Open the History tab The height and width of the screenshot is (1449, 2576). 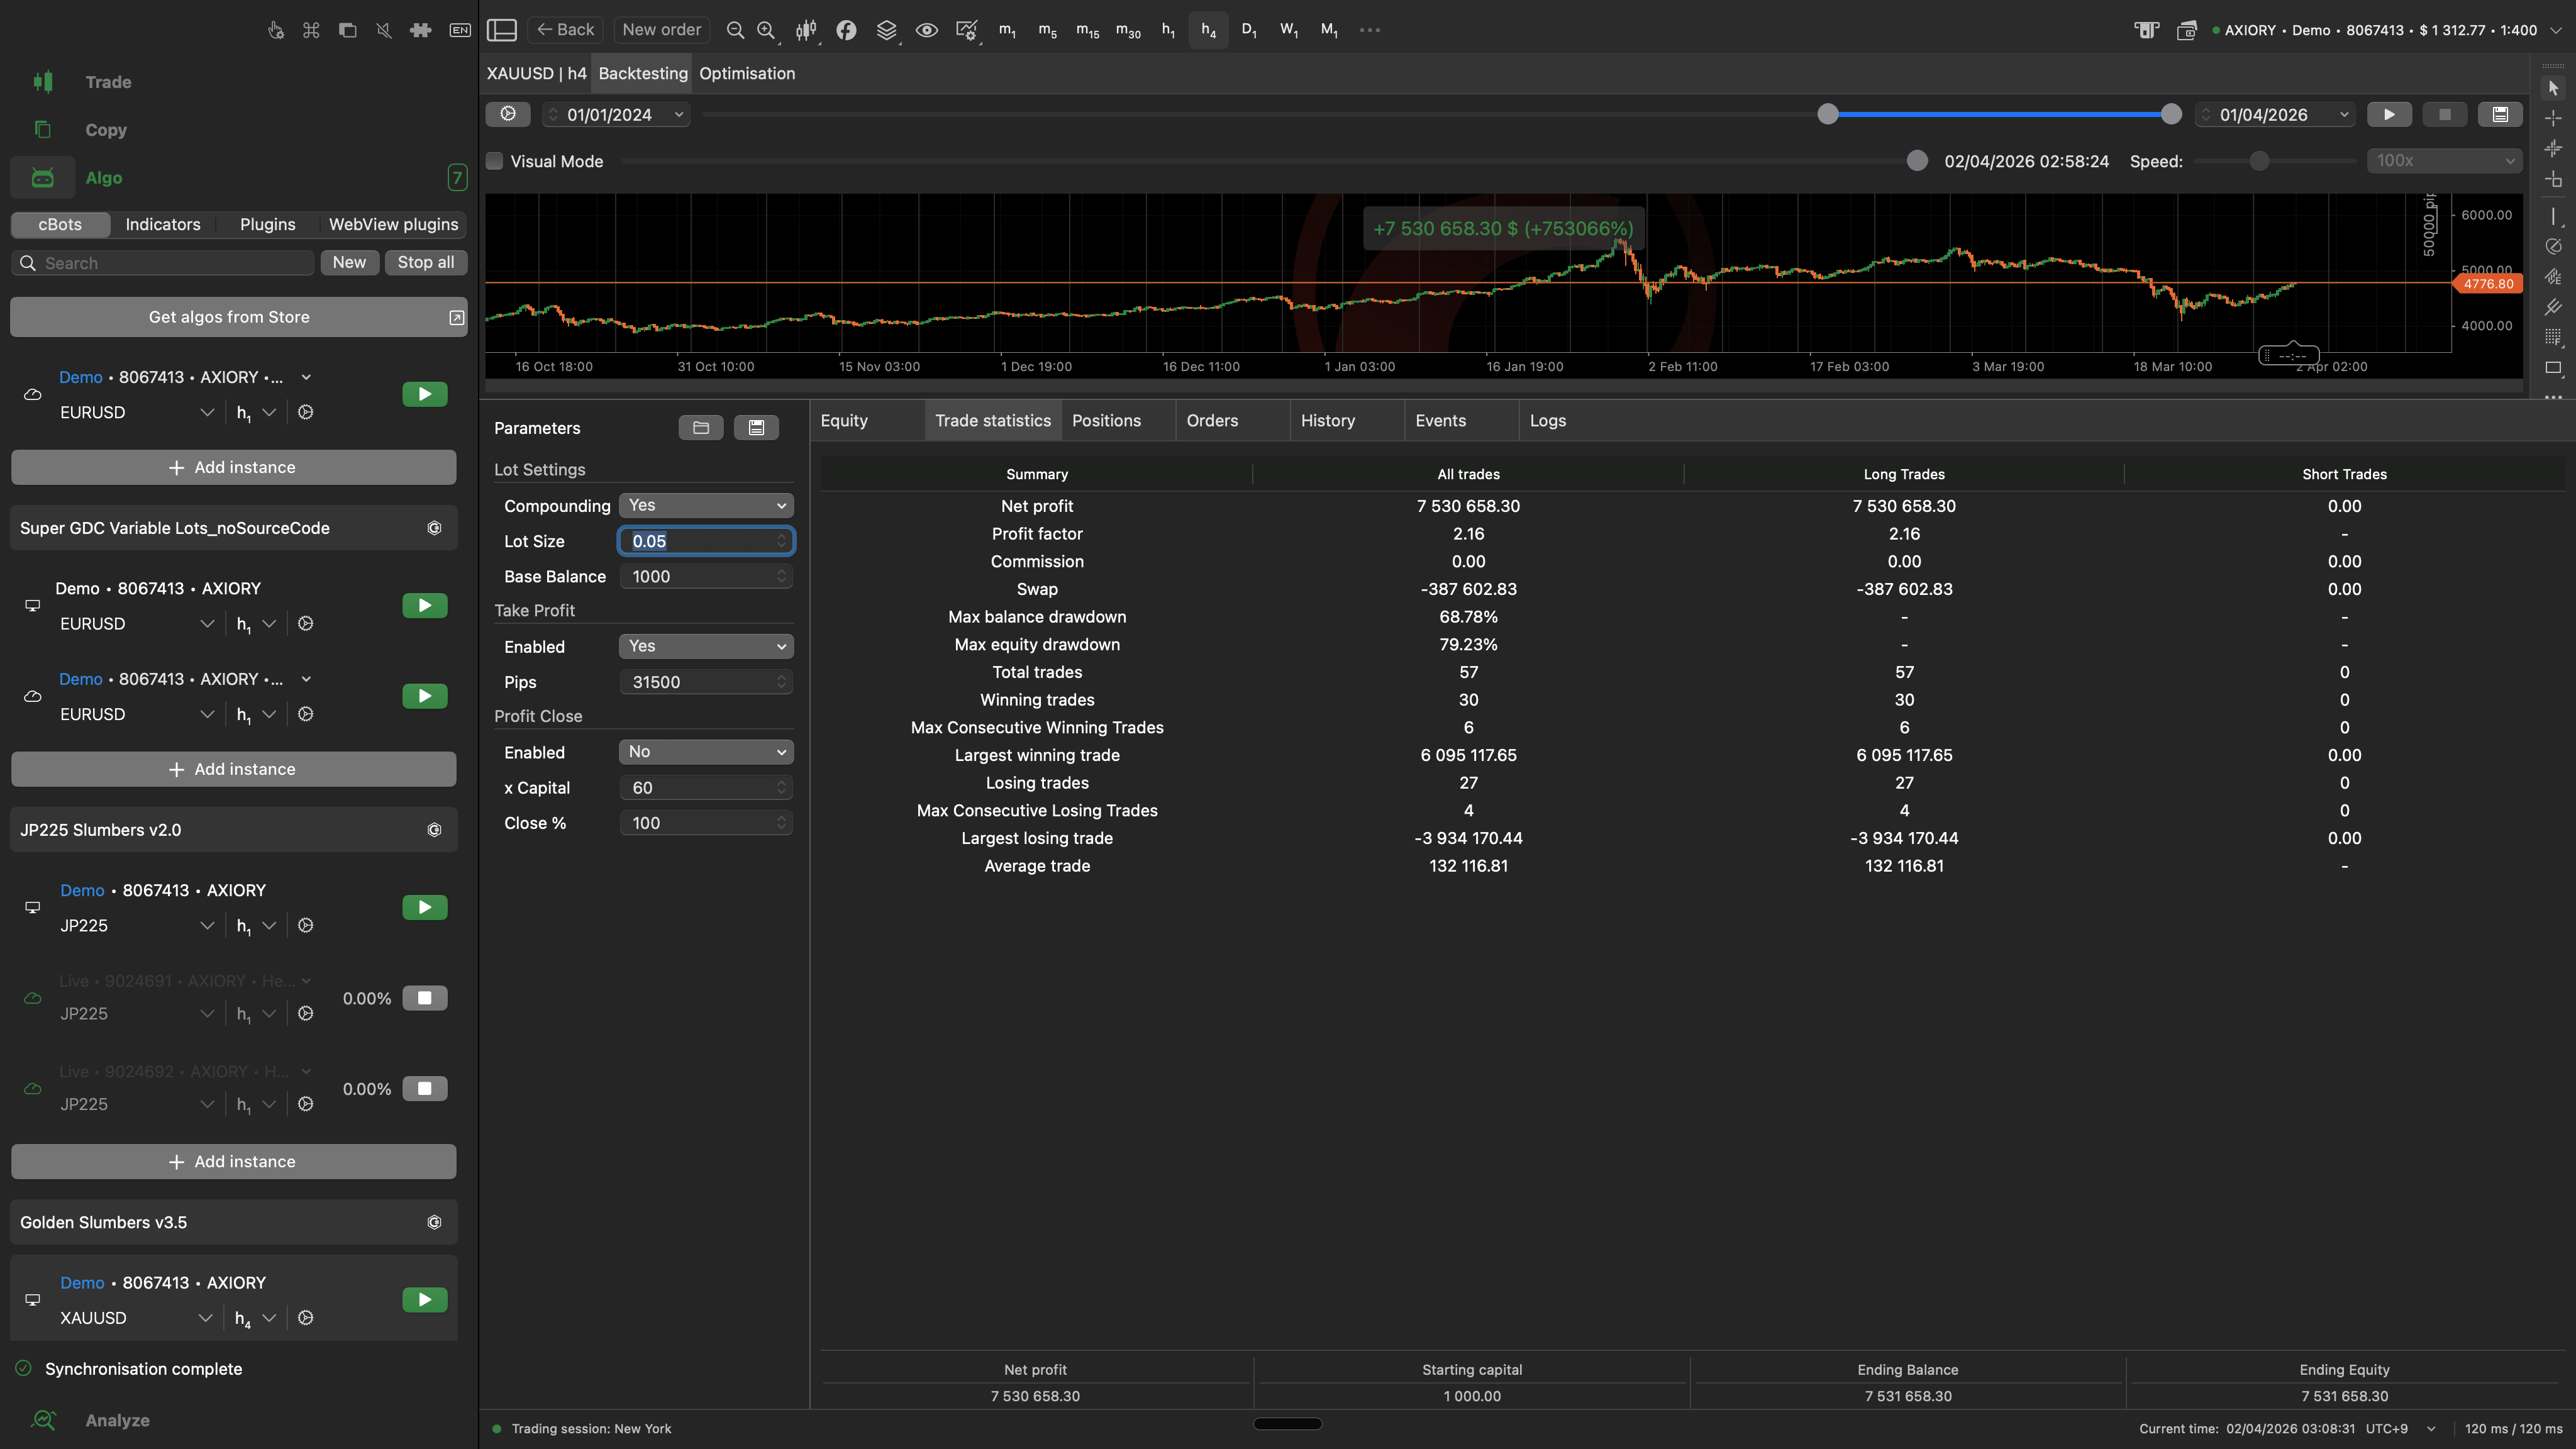1327,421
